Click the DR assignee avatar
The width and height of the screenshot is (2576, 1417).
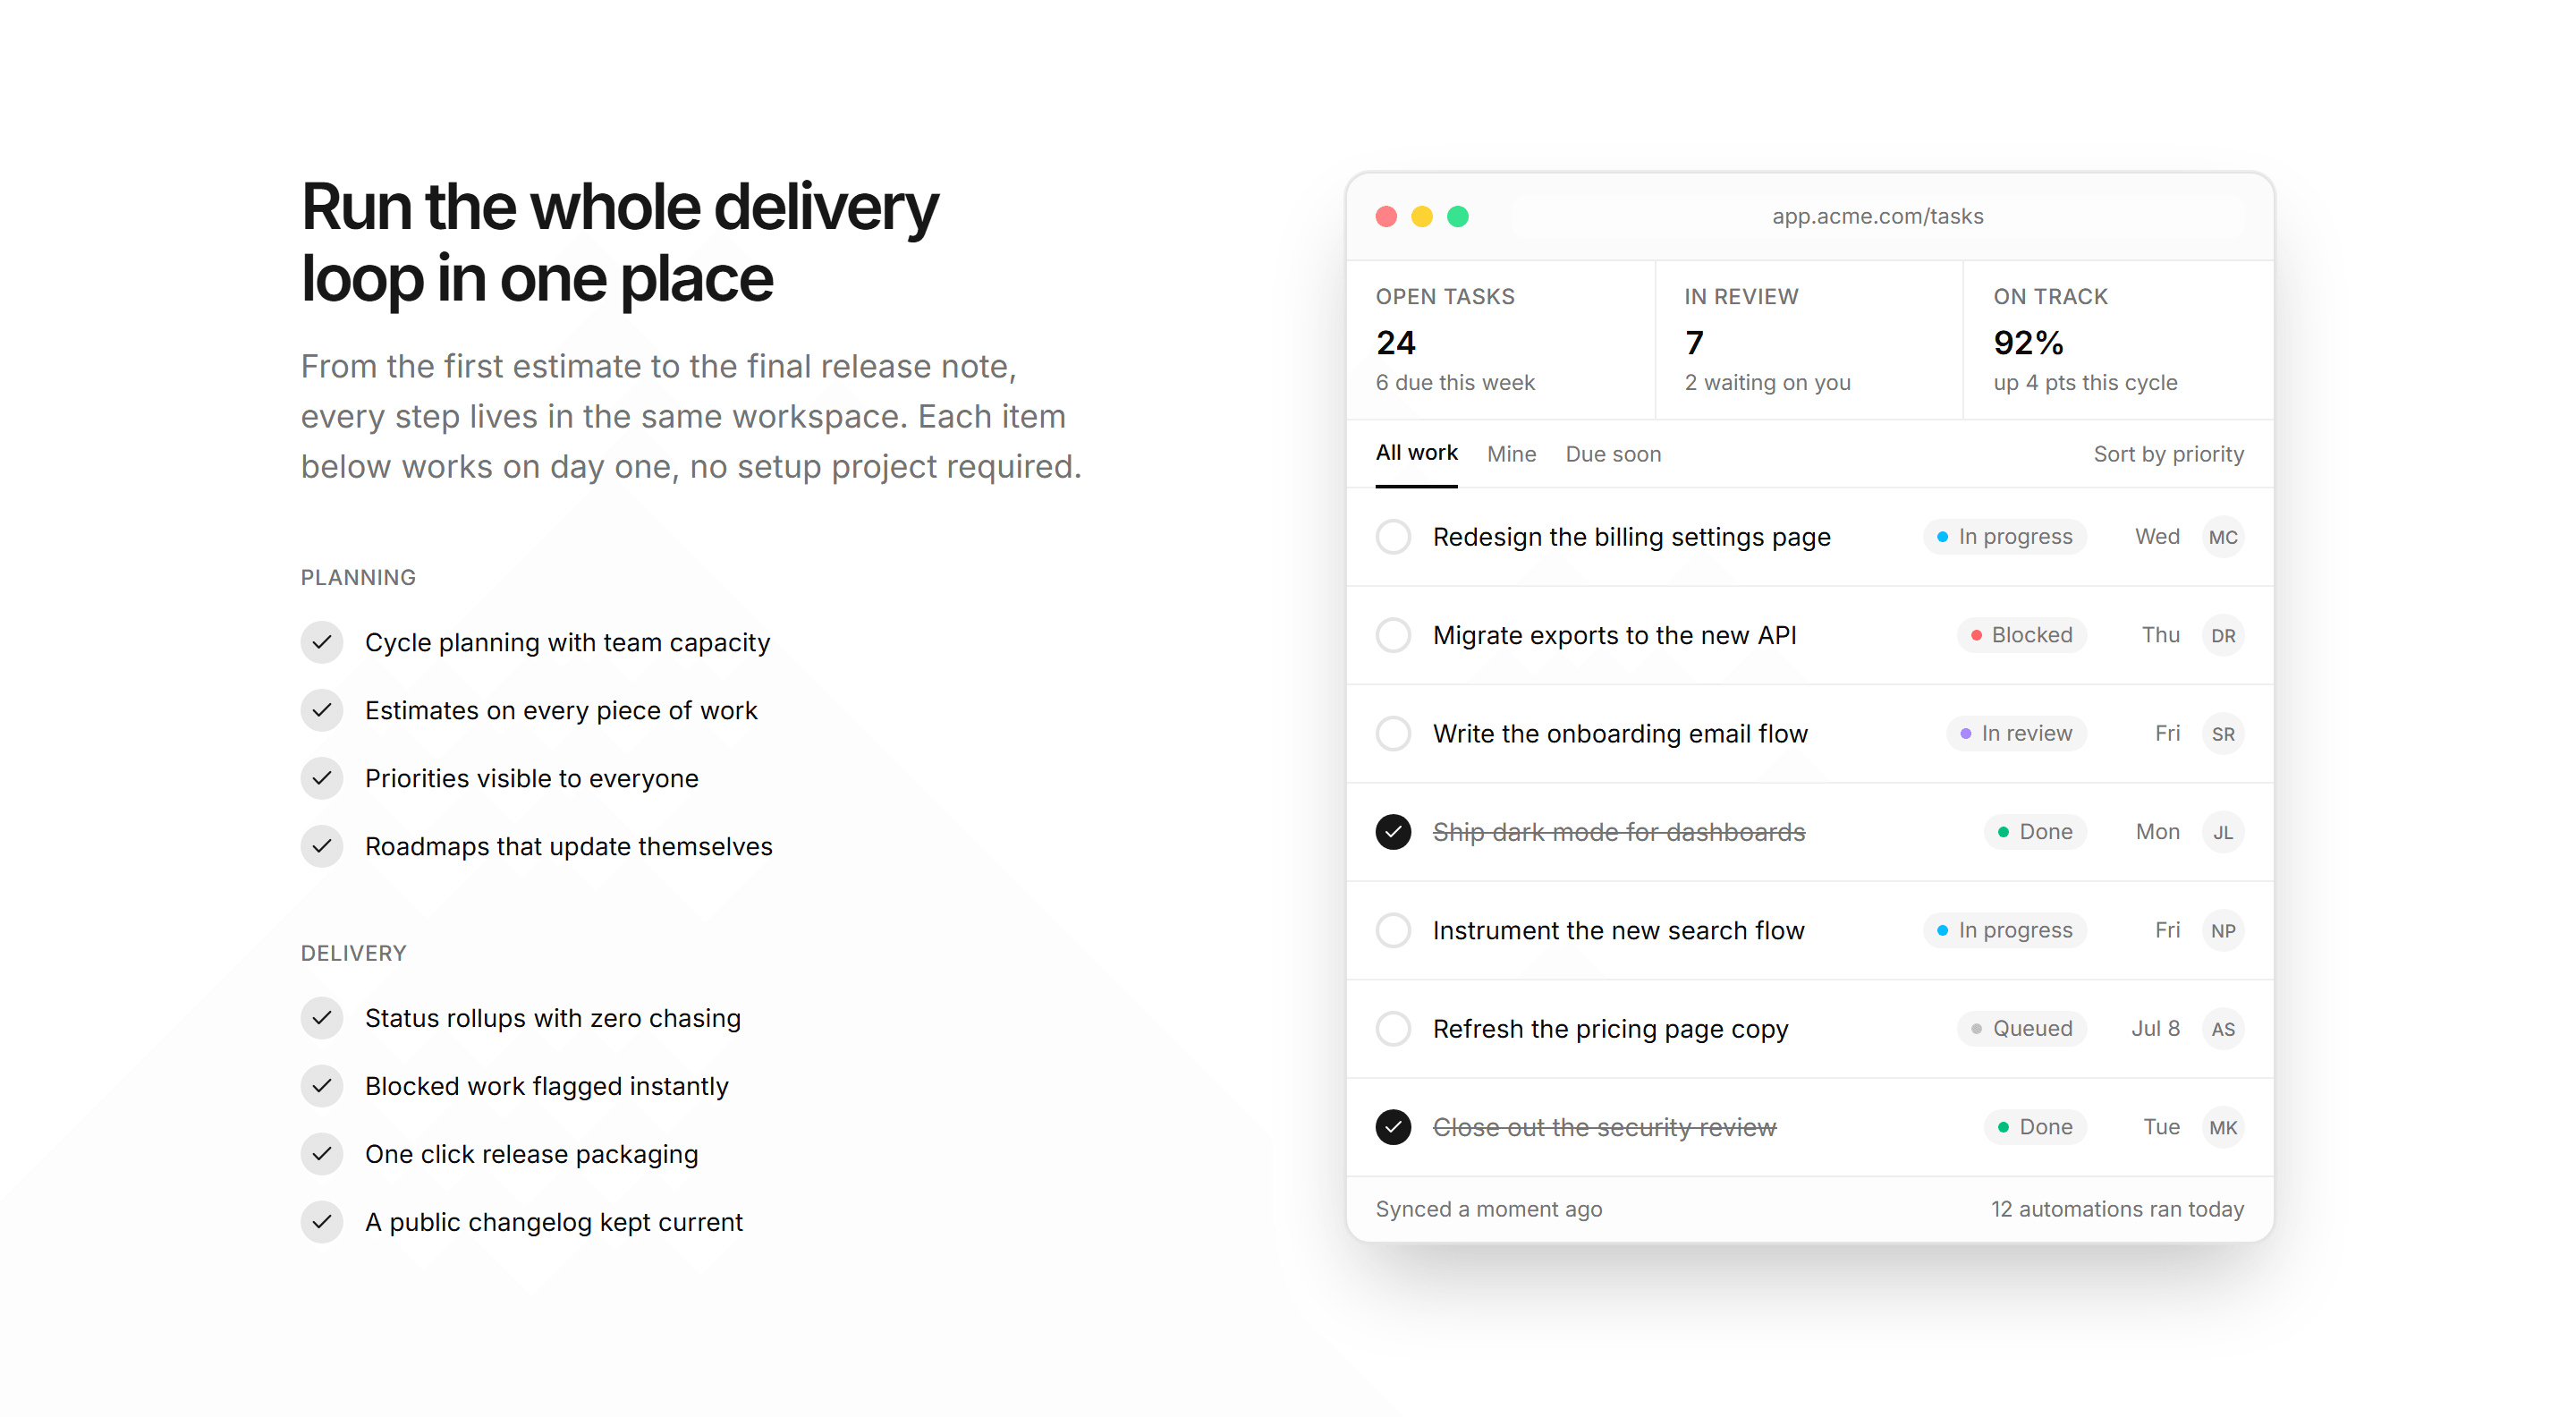2223,635
